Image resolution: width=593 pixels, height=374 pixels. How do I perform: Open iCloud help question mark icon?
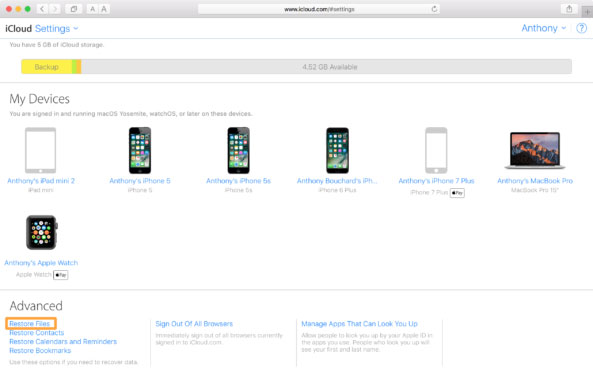[x=581, y=28]
